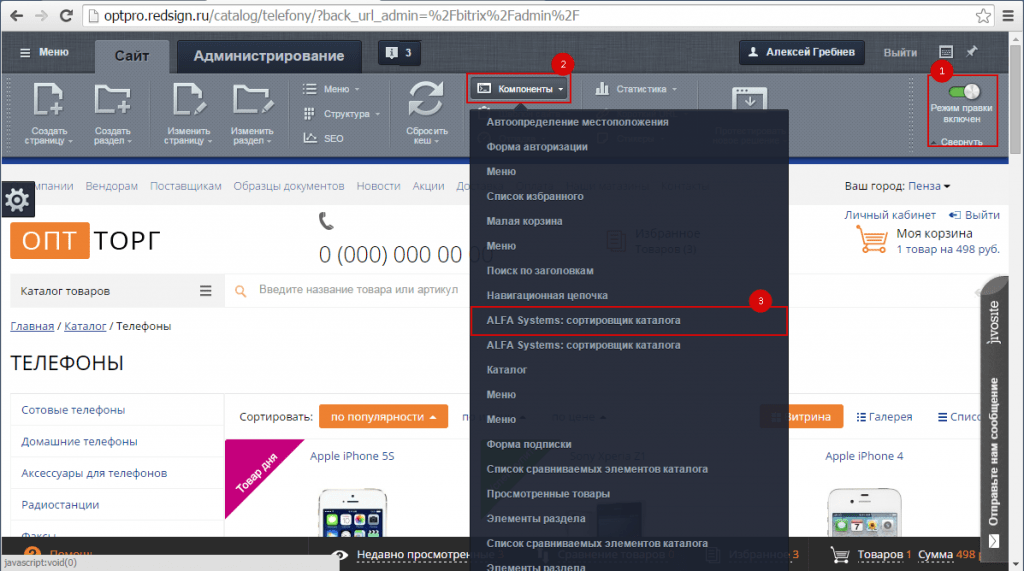Click the pin panel icon

(x=972, y=52)
